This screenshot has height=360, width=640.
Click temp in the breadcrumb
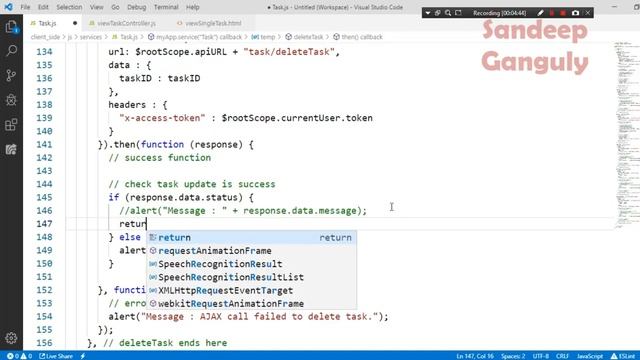pos(263,37)
